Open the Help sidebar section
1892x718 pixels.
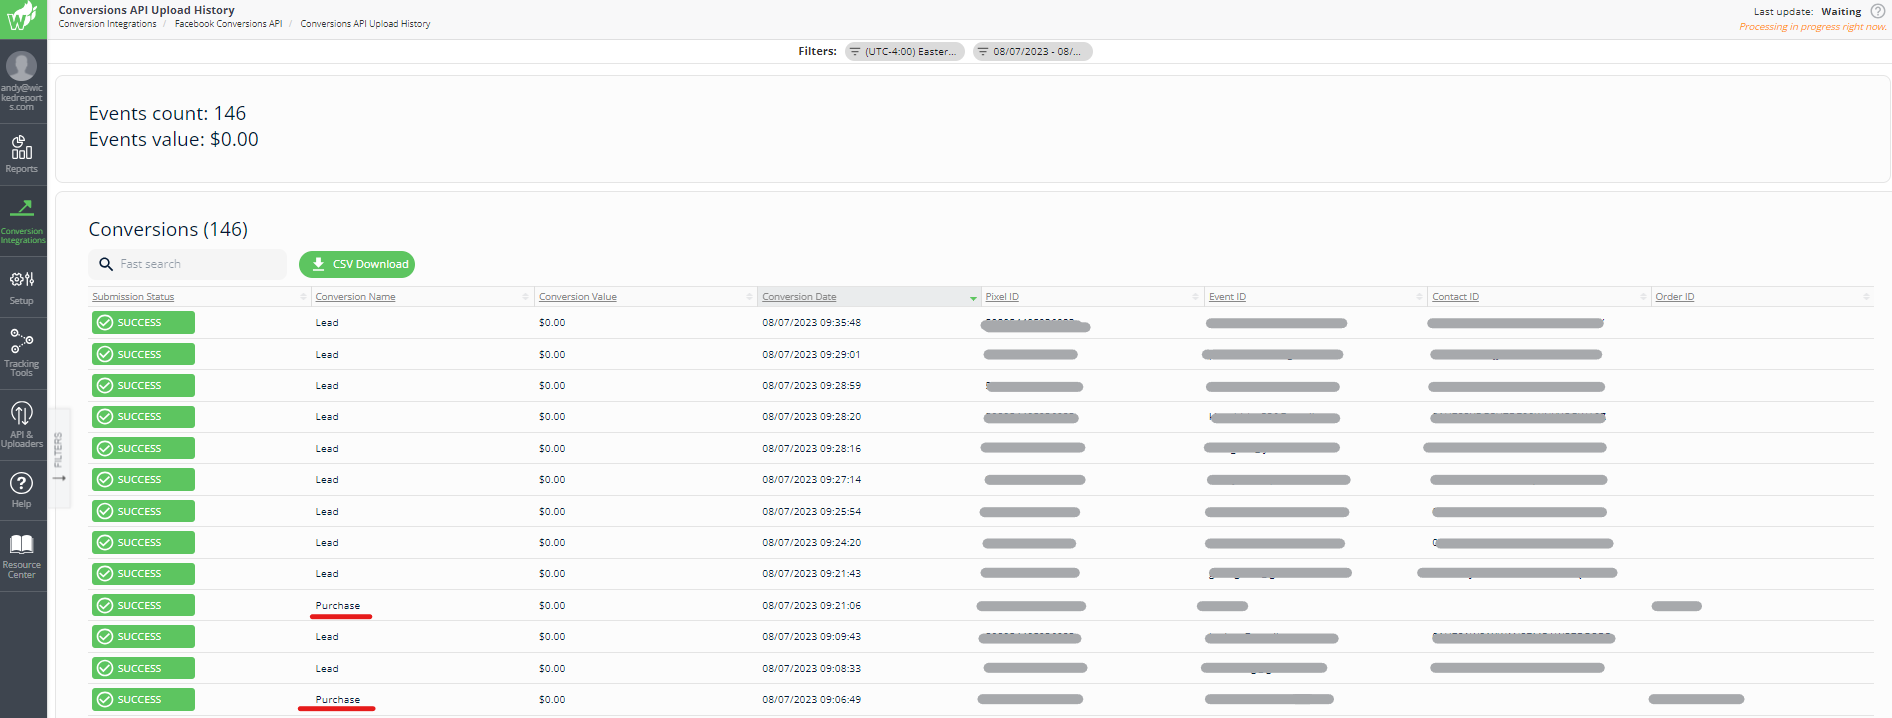point(22,490)
